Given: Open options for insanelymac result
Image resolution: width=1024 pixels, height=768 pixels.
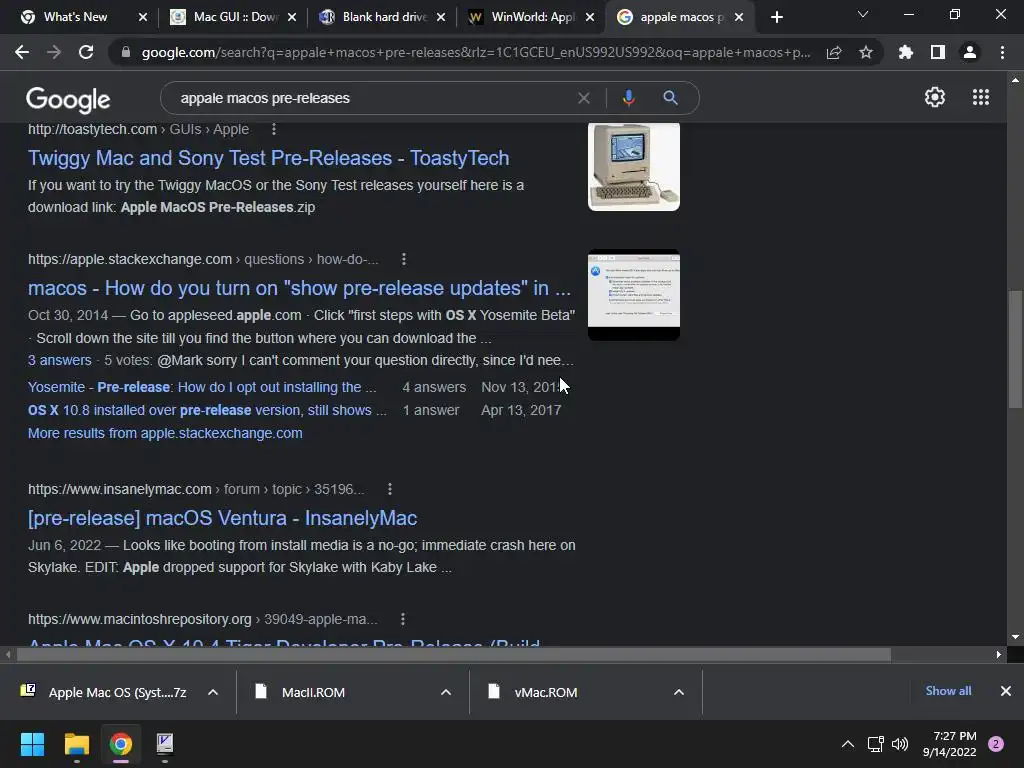Looking at the screenshot, I should click(390, 489).
